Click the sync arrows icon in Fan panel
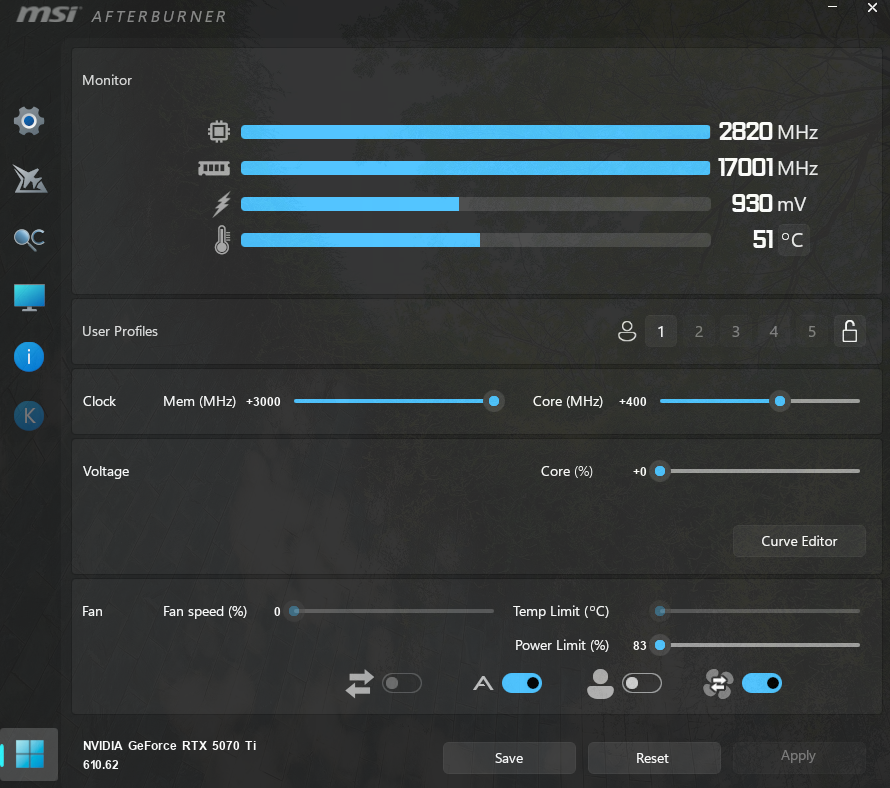The width and height of the screenshot is (890, 788). point(359,684)
